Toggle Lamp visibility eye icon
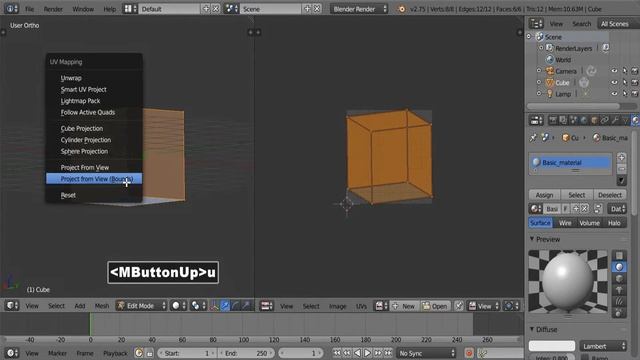 click(x=614, y=94)
